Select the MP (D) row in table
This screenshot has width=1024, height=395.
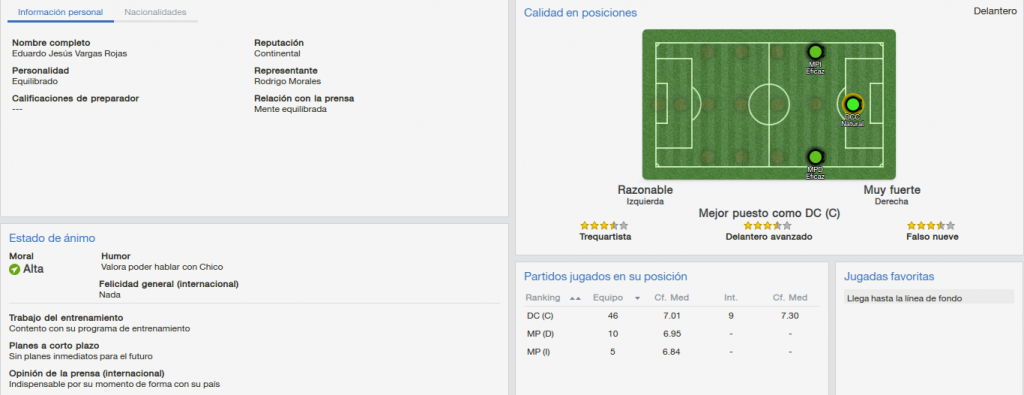pyautogui.click(x=671, y=334)
